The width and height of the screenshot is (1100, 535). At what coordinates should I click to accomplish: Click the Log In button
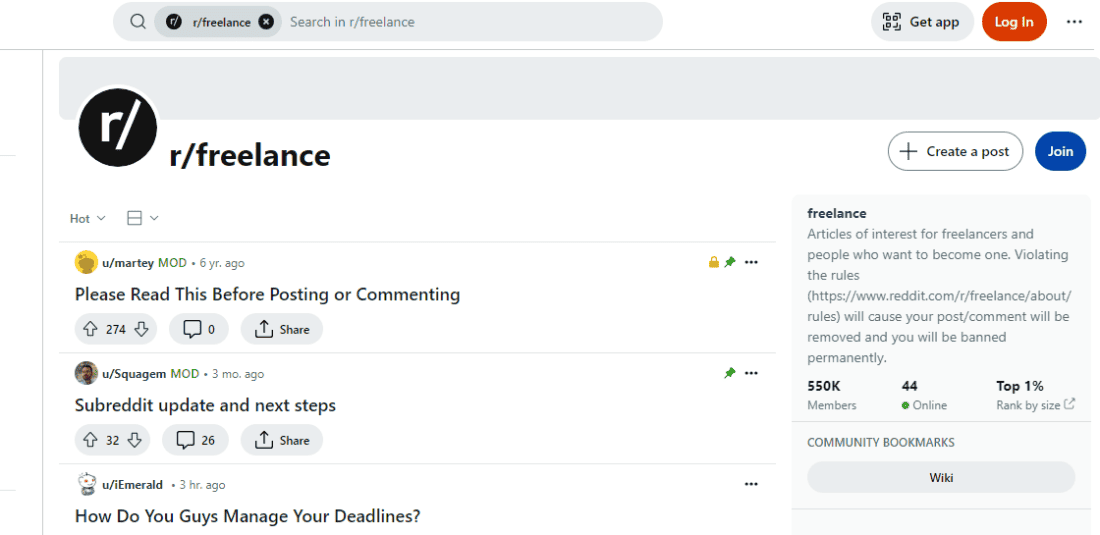(1014, 22)
